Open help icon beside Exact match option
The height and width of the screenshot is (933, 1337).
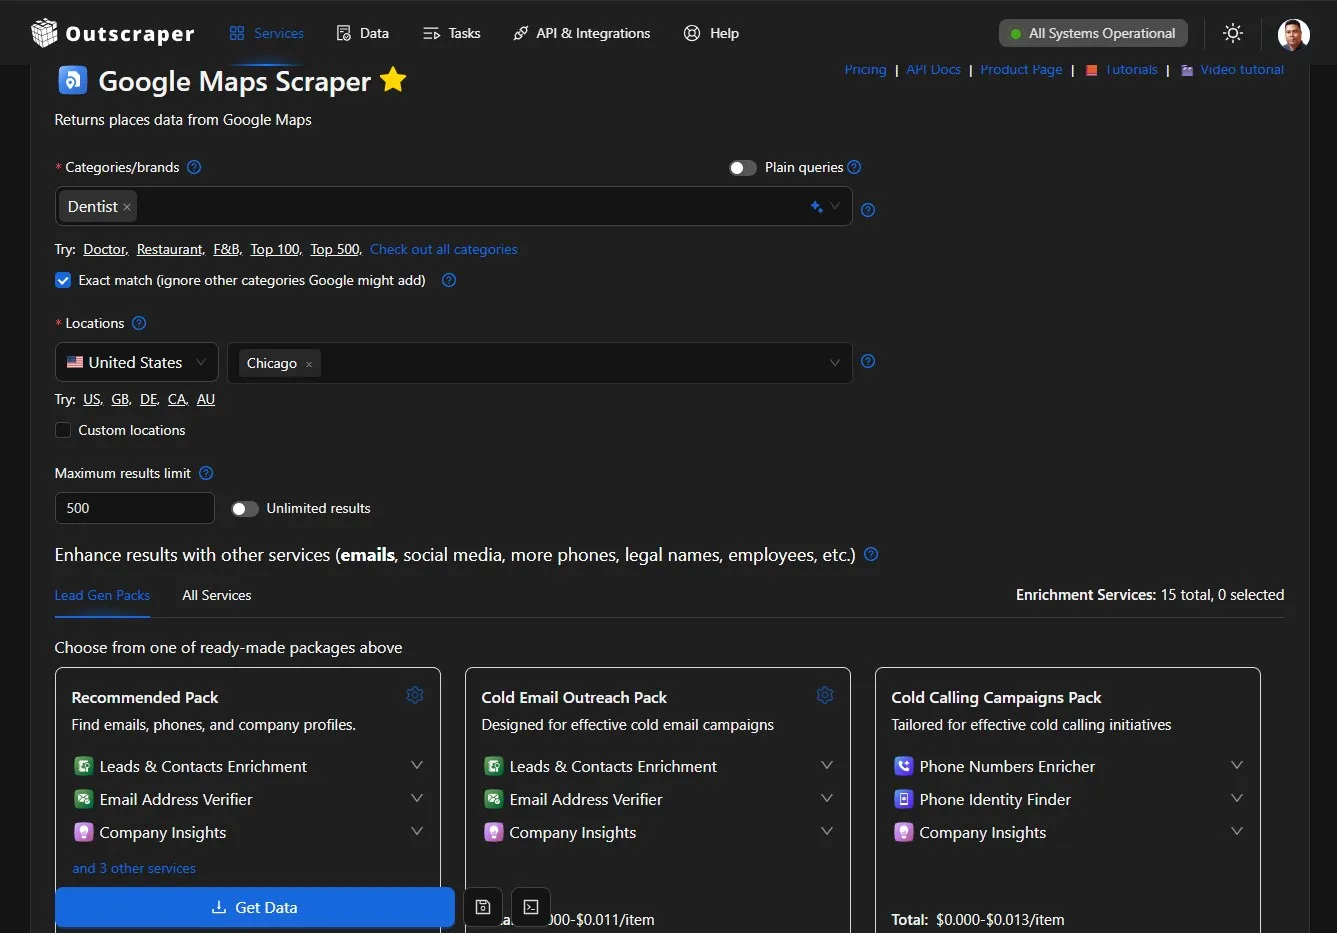[x=449, y=280]
